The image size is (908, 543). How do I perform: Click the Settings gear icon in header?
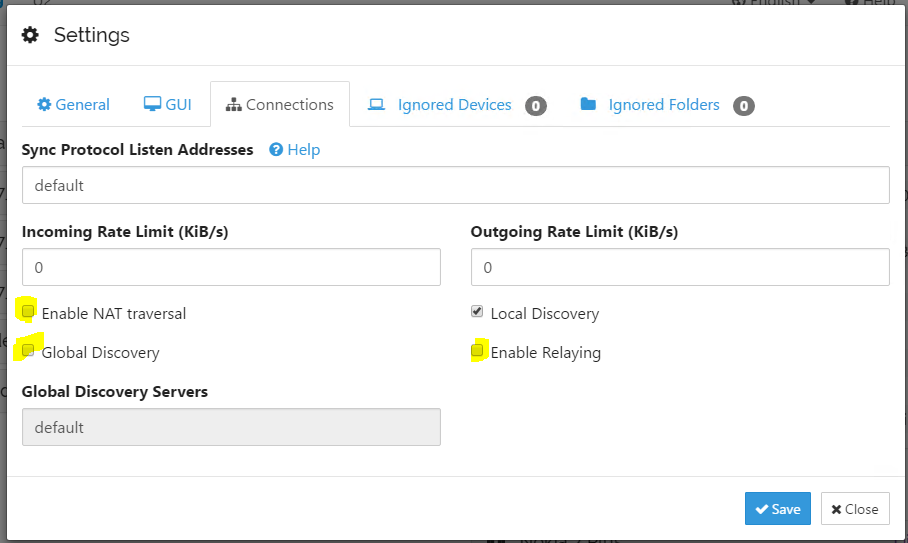click(31, 36)
